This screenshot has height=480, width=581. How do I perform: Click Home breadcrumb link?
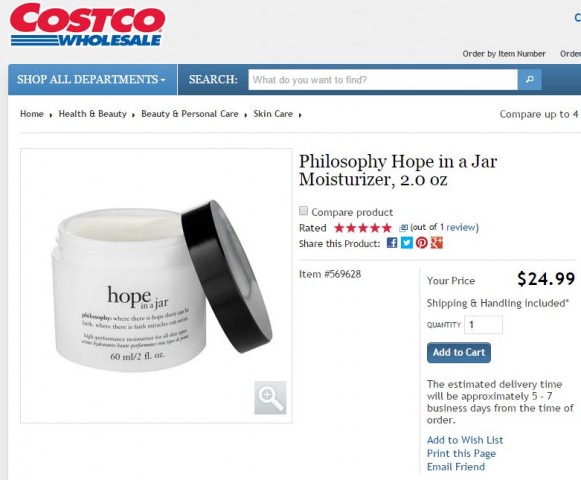pos(32,114)
